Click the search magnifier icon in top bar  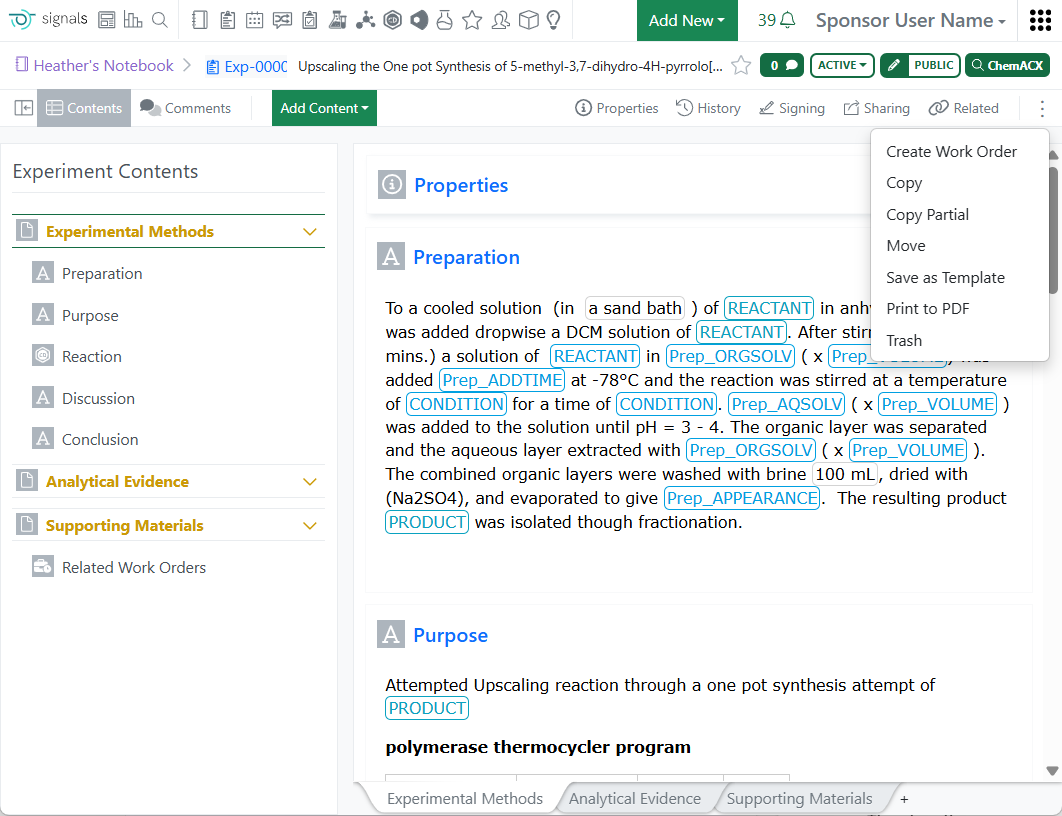coord(159,20)
